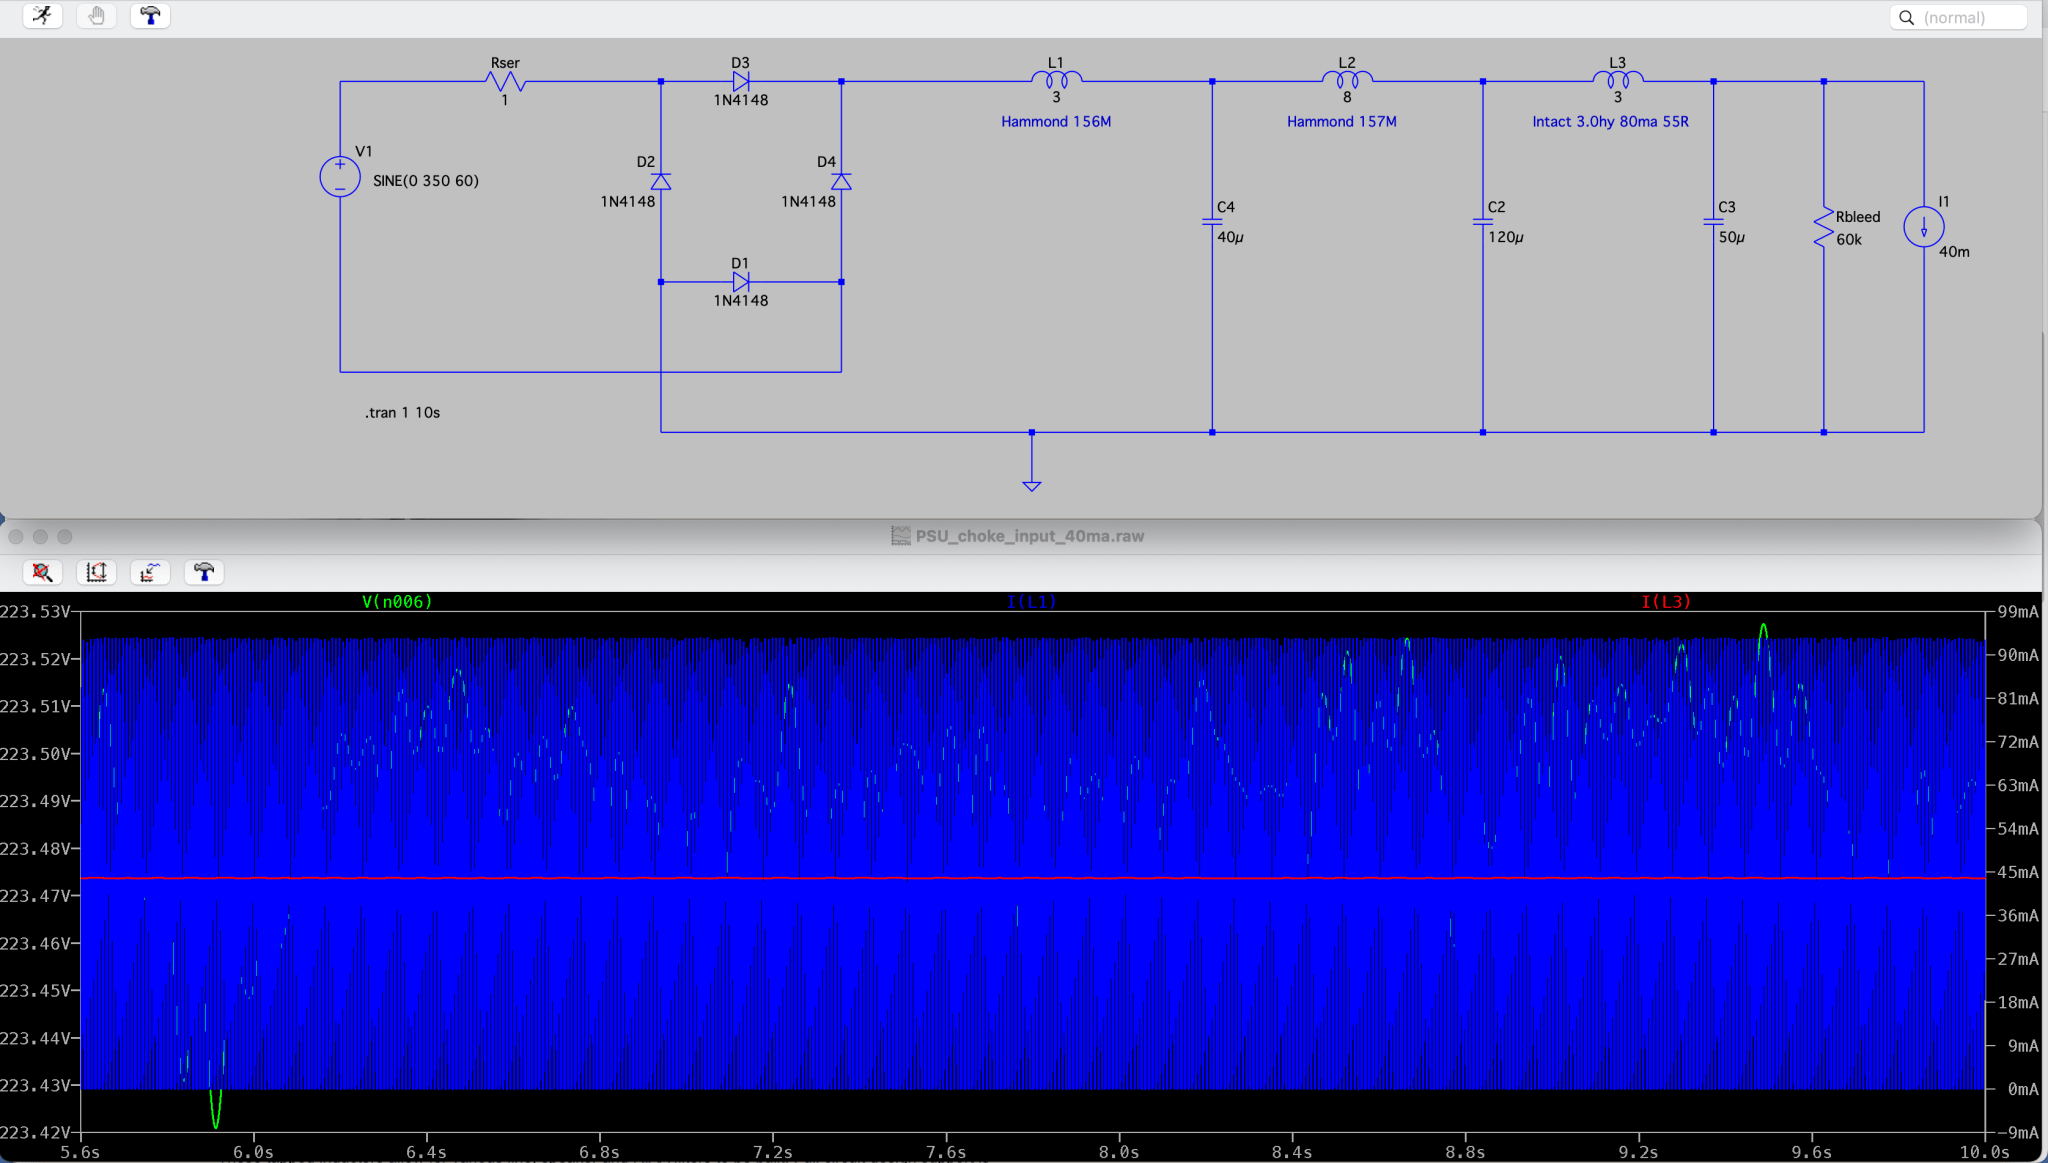This screenshot has width=2048, height=1163.
Task: Click the 8.0s label on time axis
Action: (x=1119, y=1152)
